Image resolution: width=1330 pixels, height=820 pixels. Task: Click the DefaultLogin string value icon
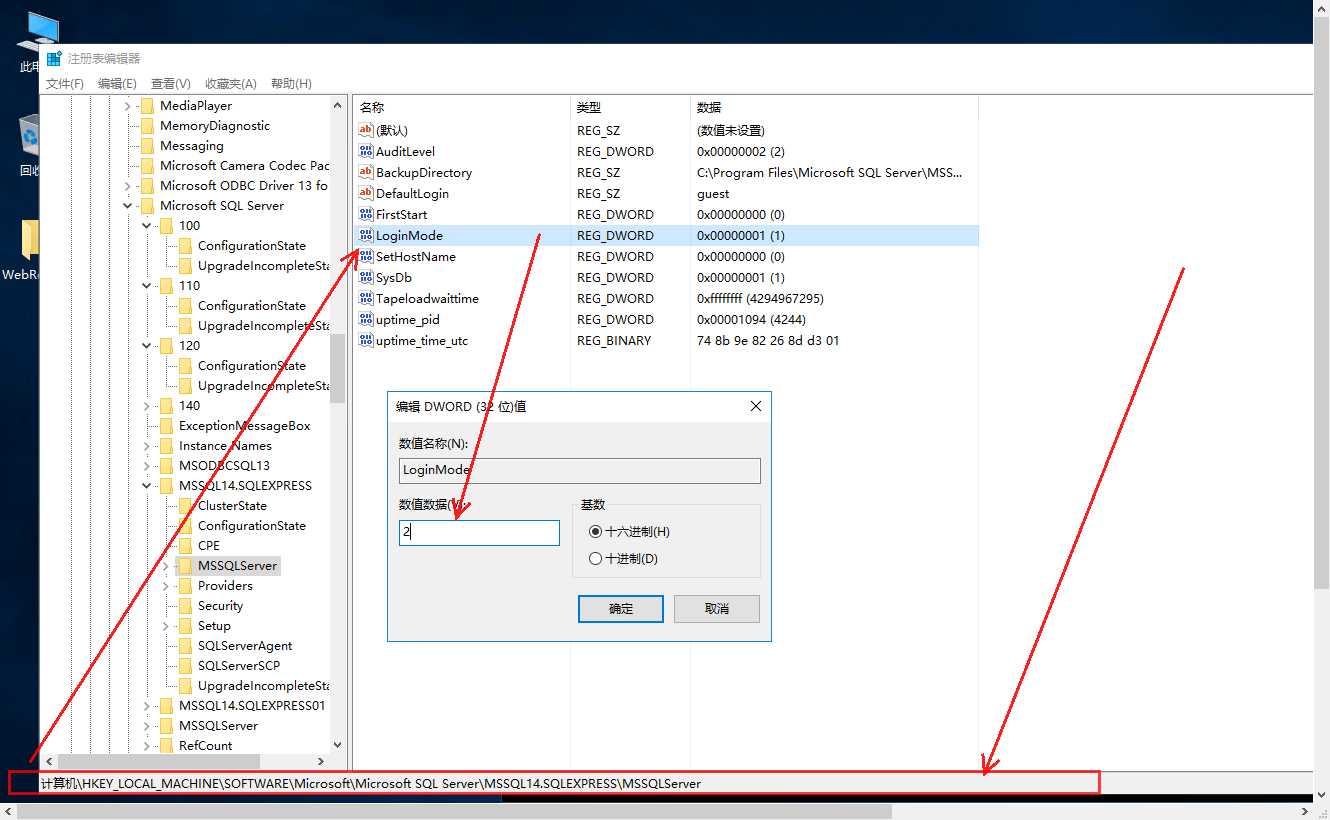pyautogui.click(x=366, y=193)
